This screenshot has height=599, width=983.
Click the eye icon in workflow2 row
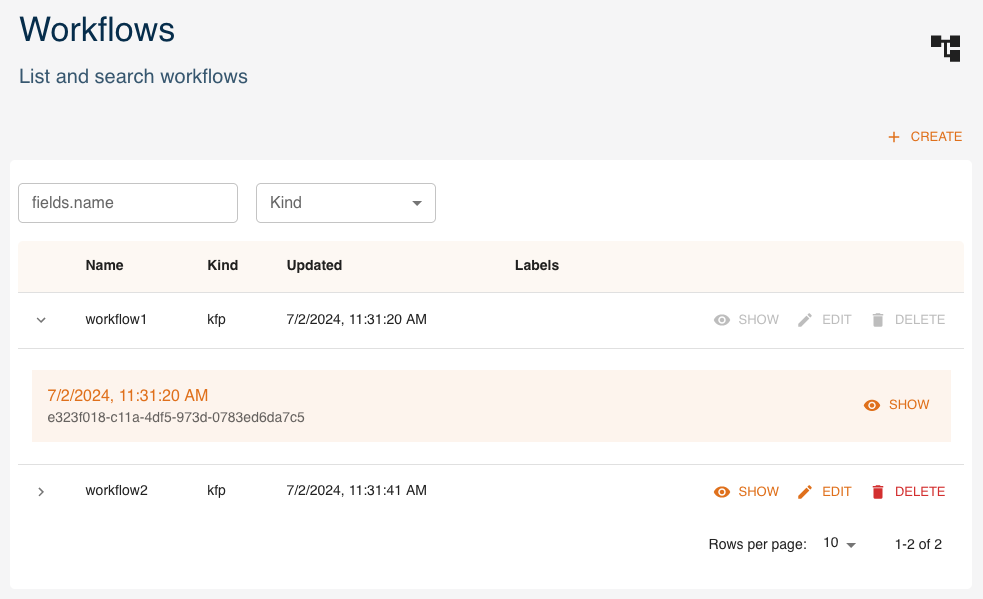[x=722, y=492]
